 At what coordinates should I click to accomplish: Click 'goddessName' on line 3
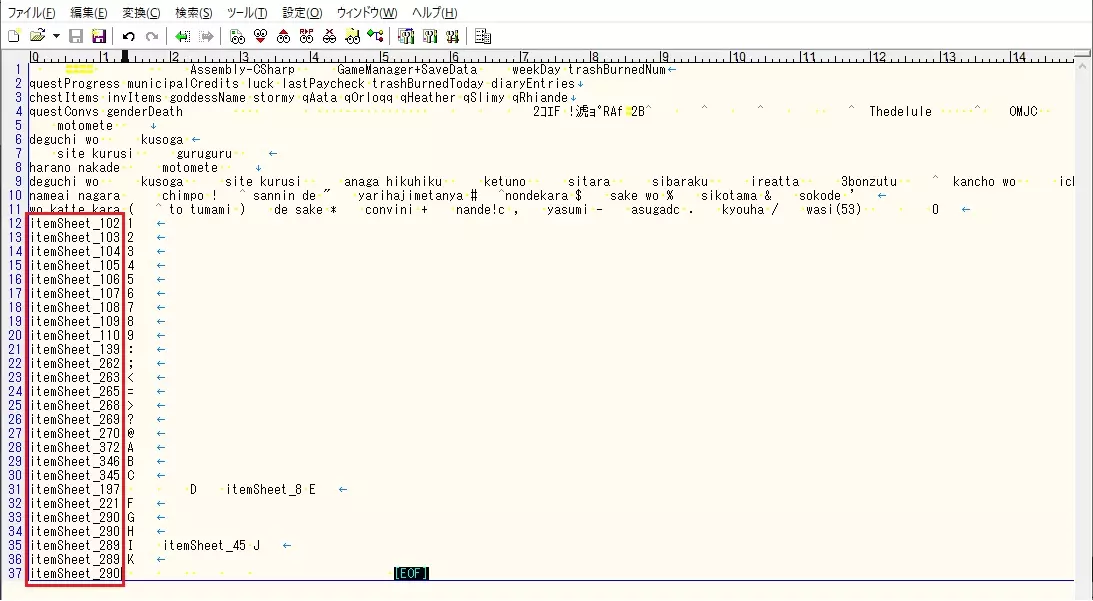pos(208,98)
